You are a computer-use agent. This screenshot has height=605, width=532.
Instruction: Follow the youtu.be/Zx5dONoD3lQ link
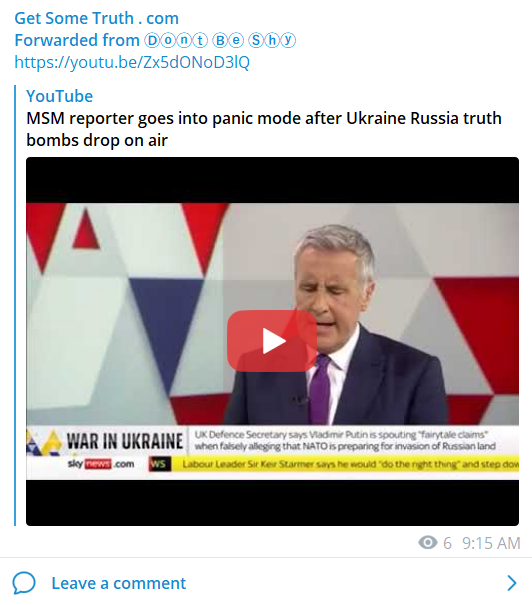[x=132, y=62]
